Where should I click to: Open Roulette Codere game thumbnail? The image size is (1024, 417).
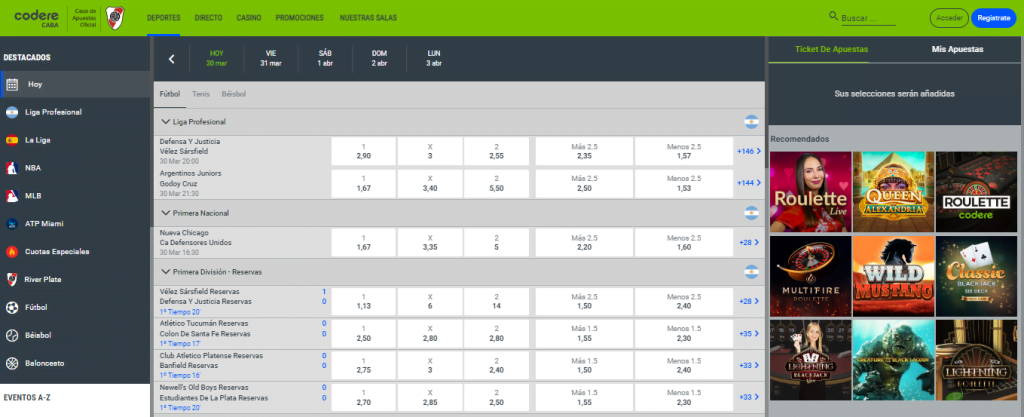click(x=976, y=192)
